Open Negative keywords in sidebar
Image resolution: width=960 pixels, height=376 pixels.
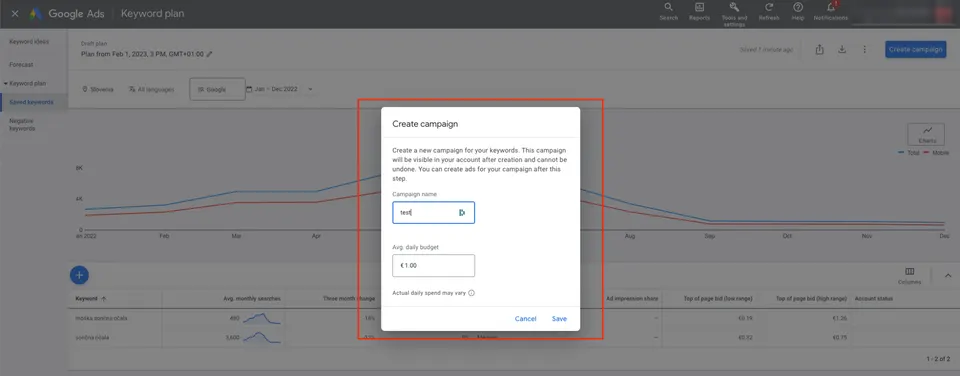coord(23,125)
